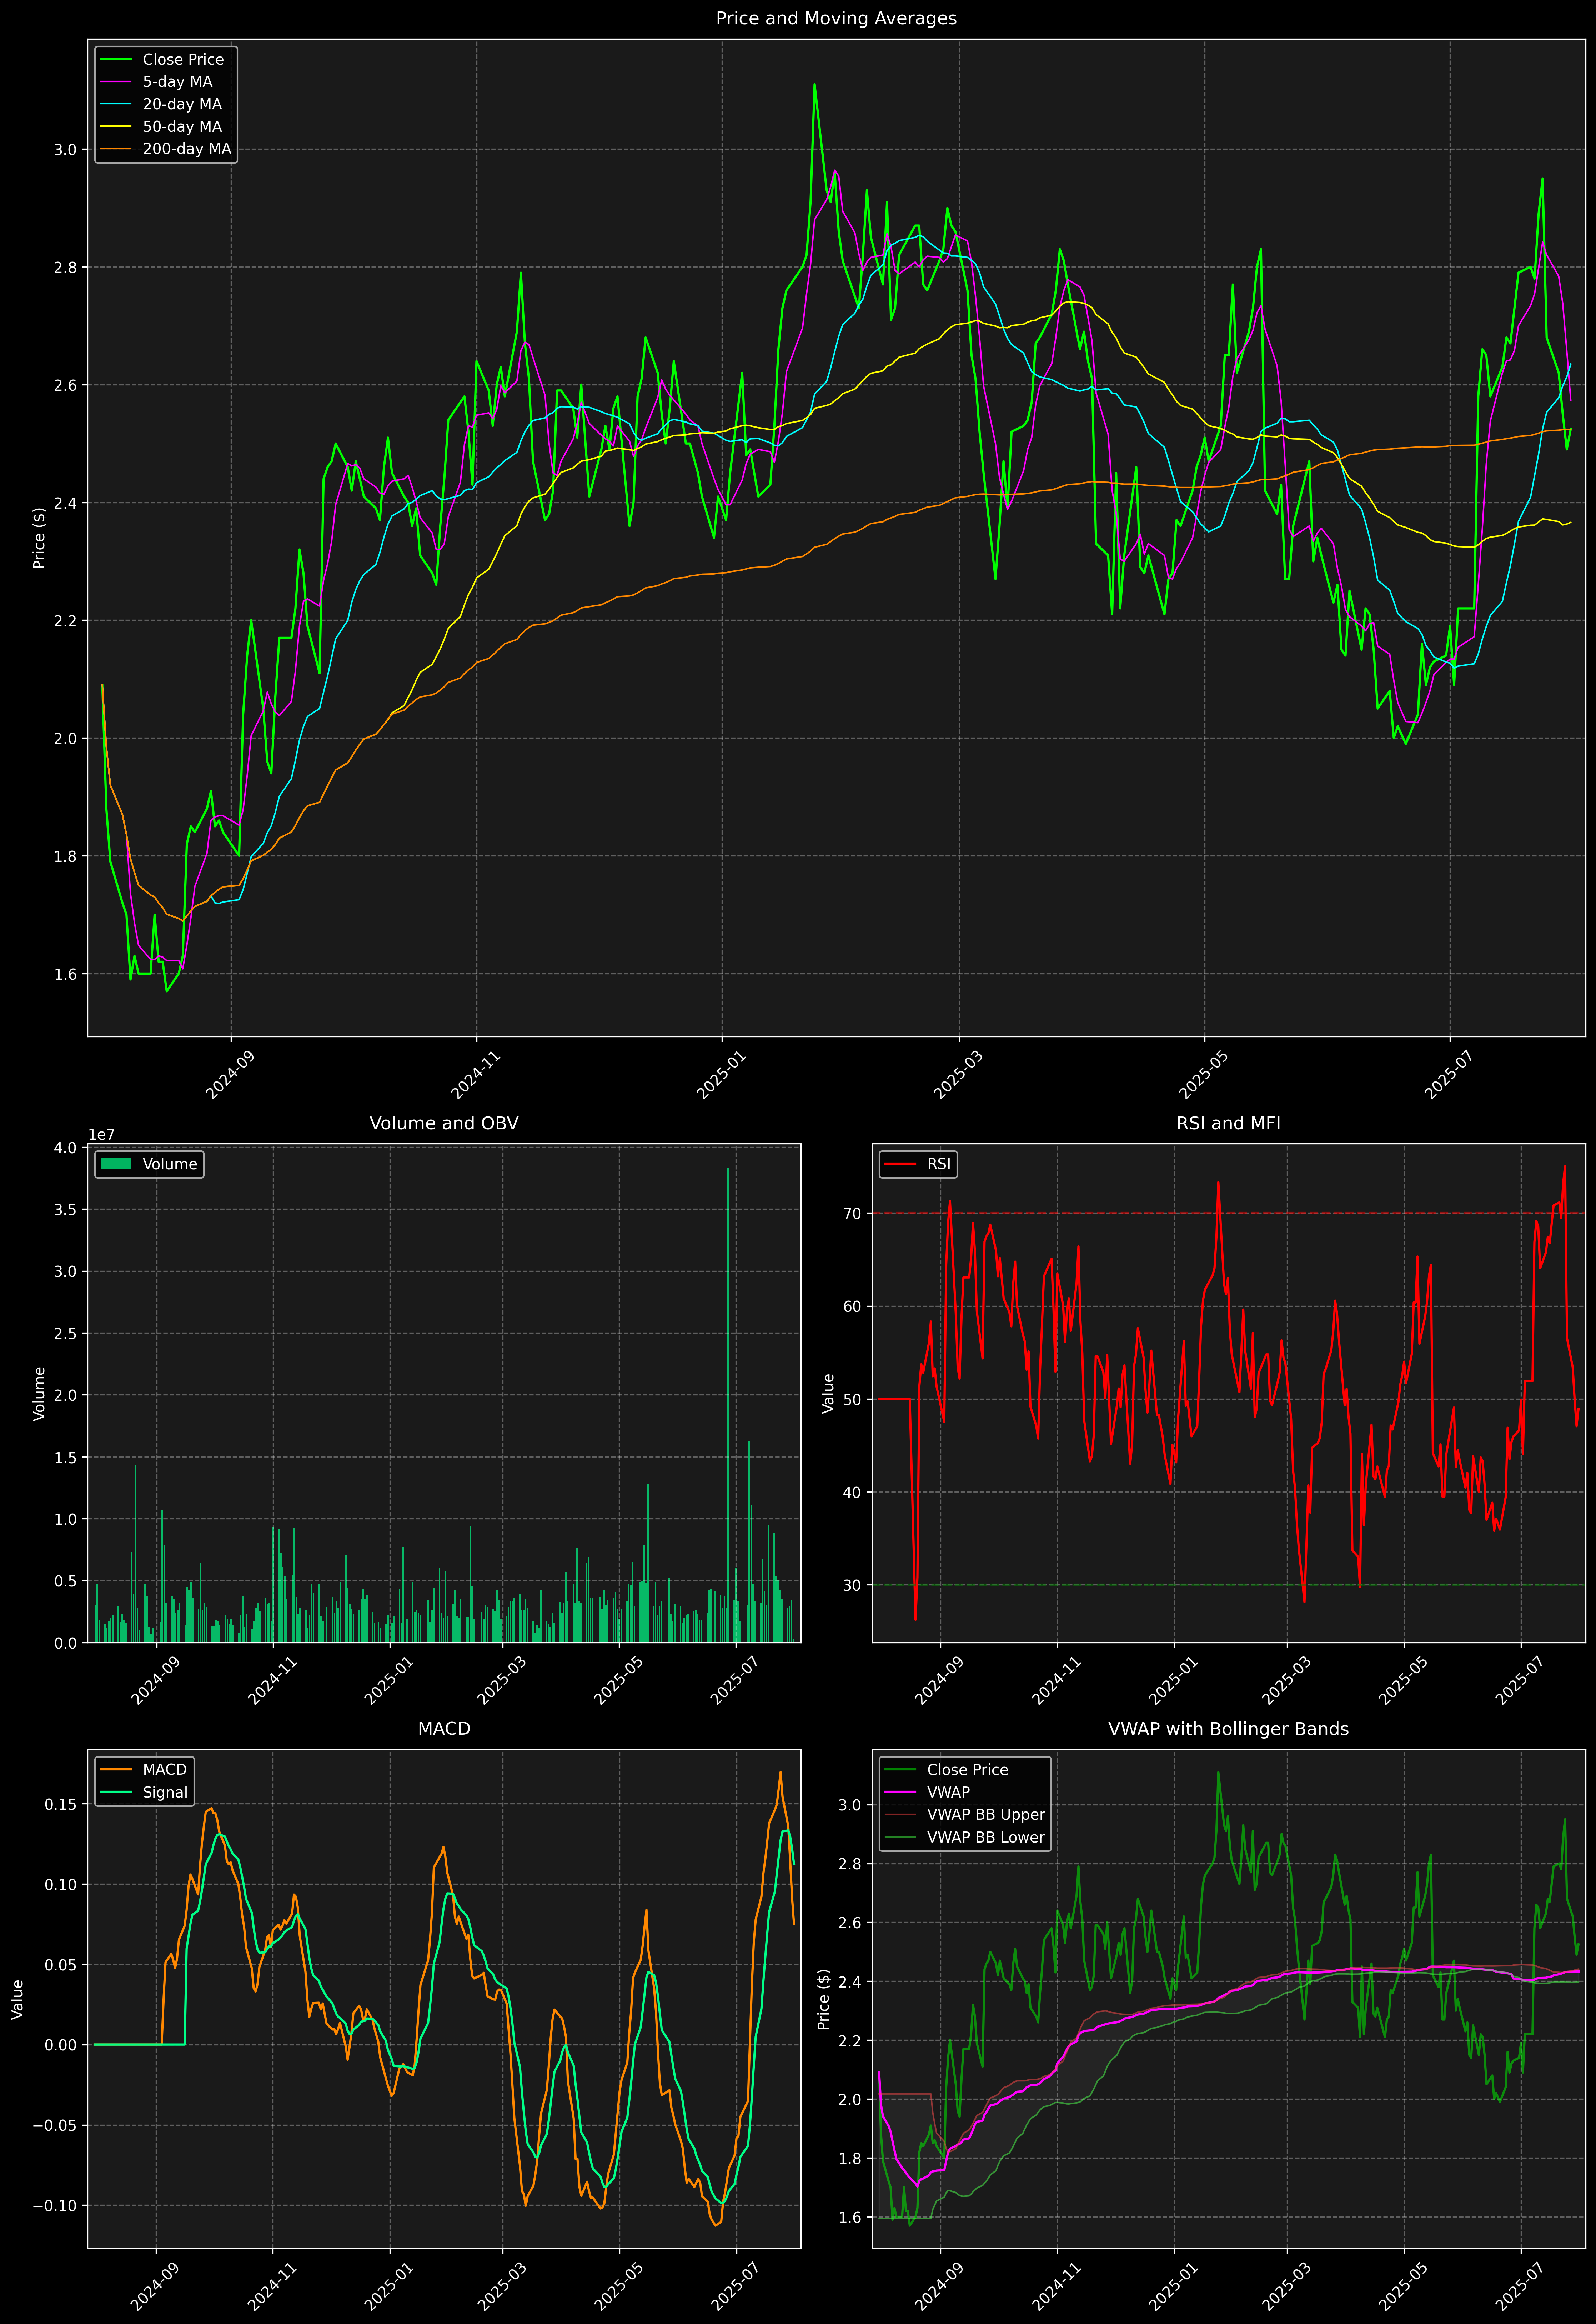
Task: Click the 'Price and Moving Averages' chart title
Action: (x=836, y=18)
